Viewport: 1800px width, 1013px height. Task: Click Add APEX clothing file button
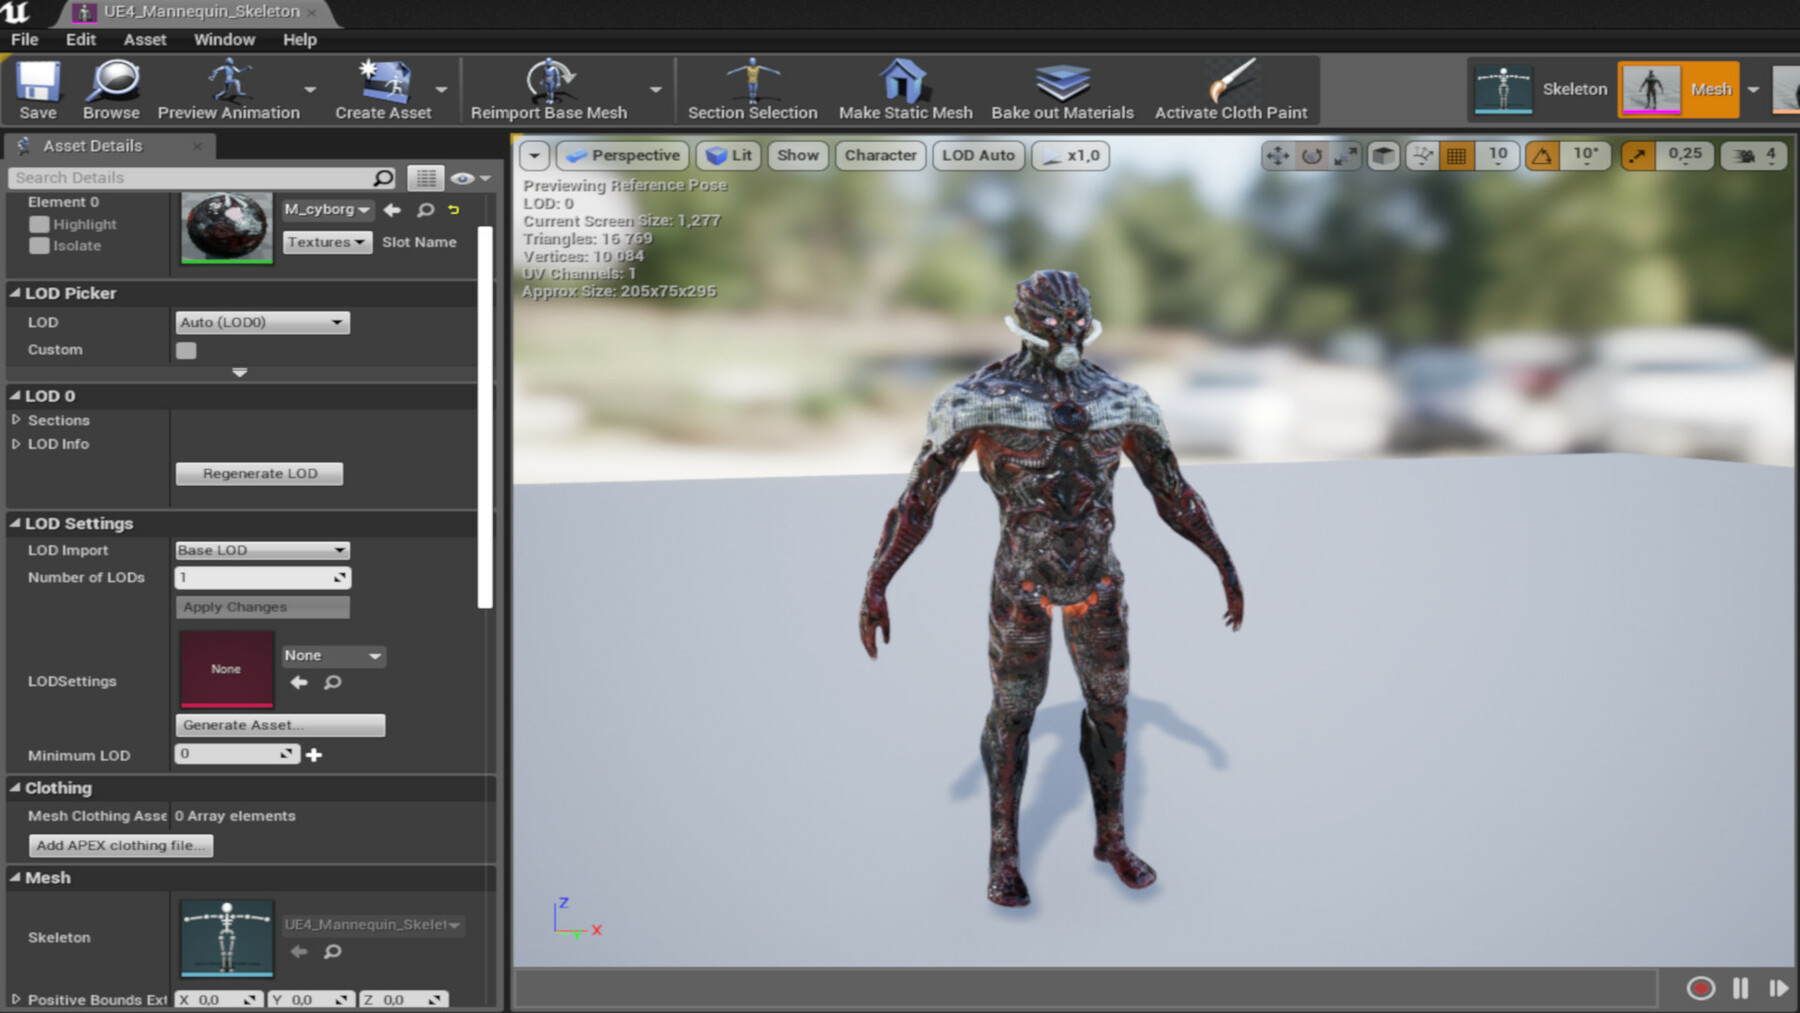coord(119,845)
